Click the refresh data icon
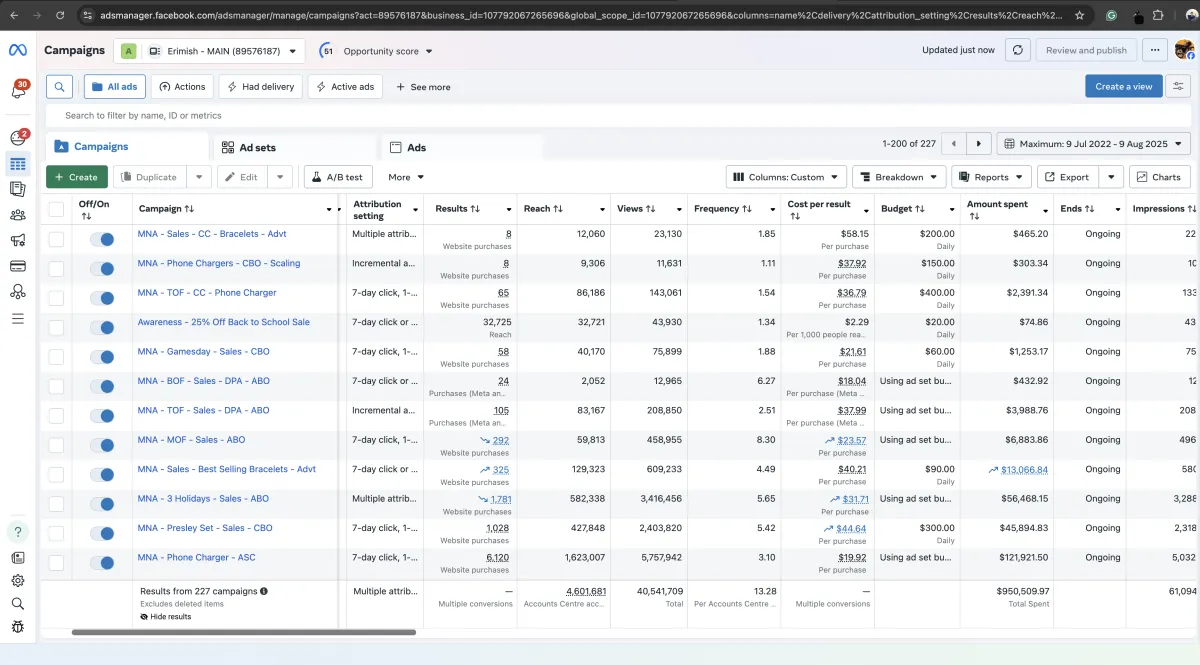 [x=1017, y=50]
